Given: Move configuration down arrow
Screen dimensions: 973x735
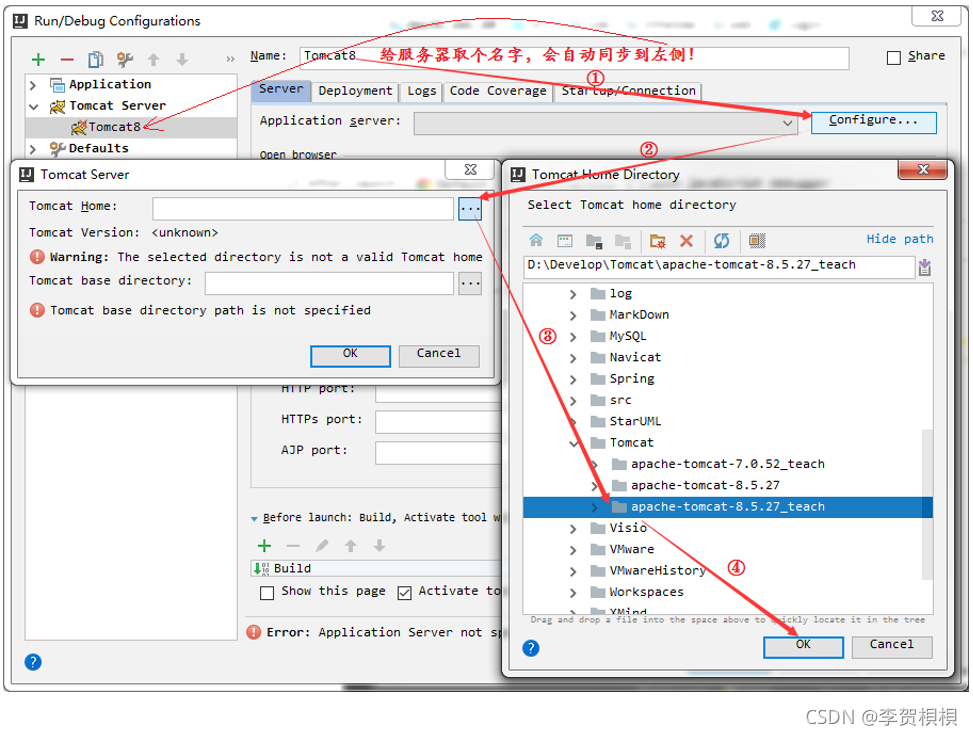Looking at the screenshot, I should [x=182, y=60].
